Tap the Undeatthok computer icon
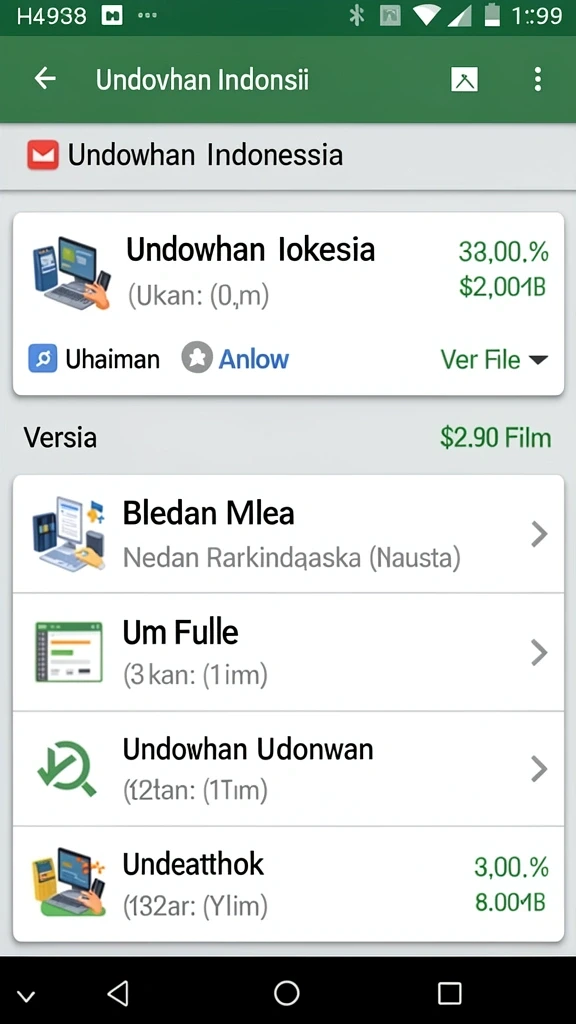This screenshot has height=1024, width=576. (69, 883)
